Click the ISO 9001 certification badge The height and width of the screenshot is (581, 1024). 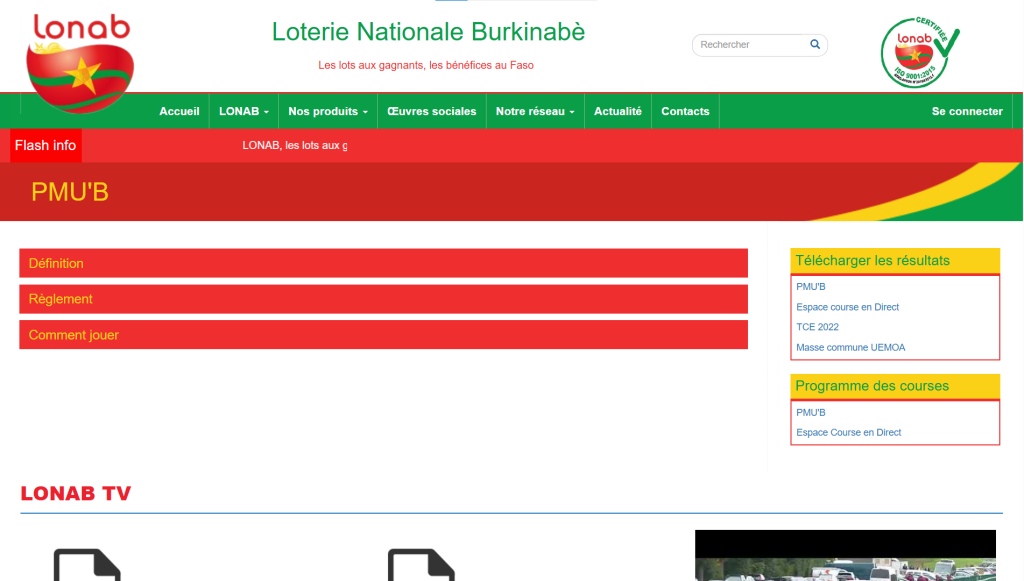[920, 52]
